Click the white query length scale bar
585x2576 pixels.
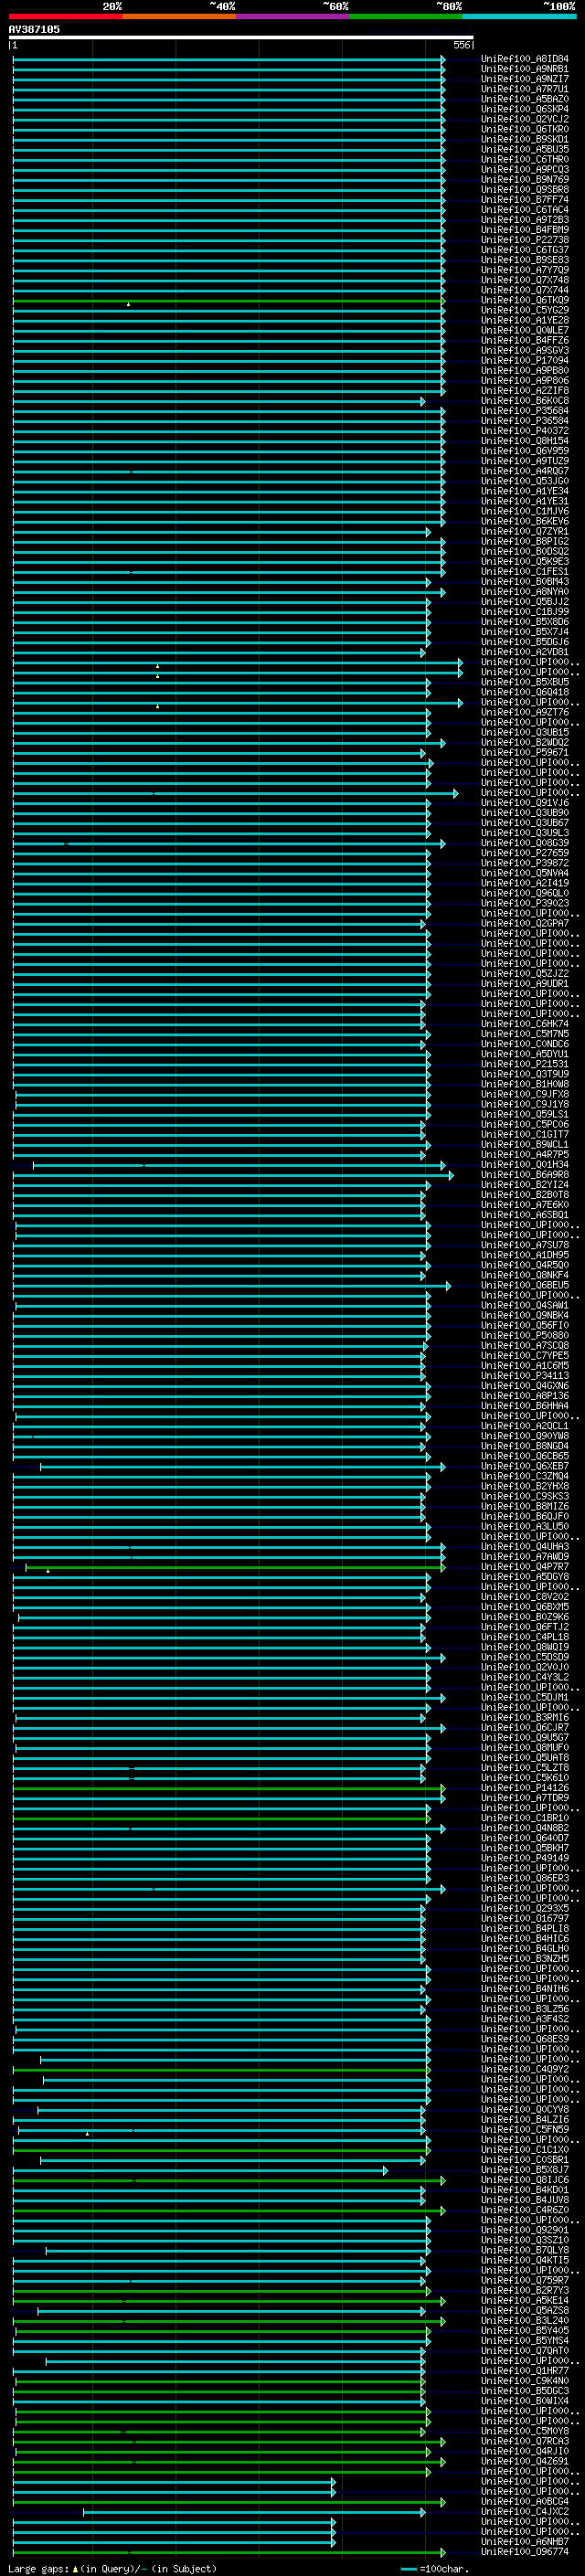click(240, 37)
